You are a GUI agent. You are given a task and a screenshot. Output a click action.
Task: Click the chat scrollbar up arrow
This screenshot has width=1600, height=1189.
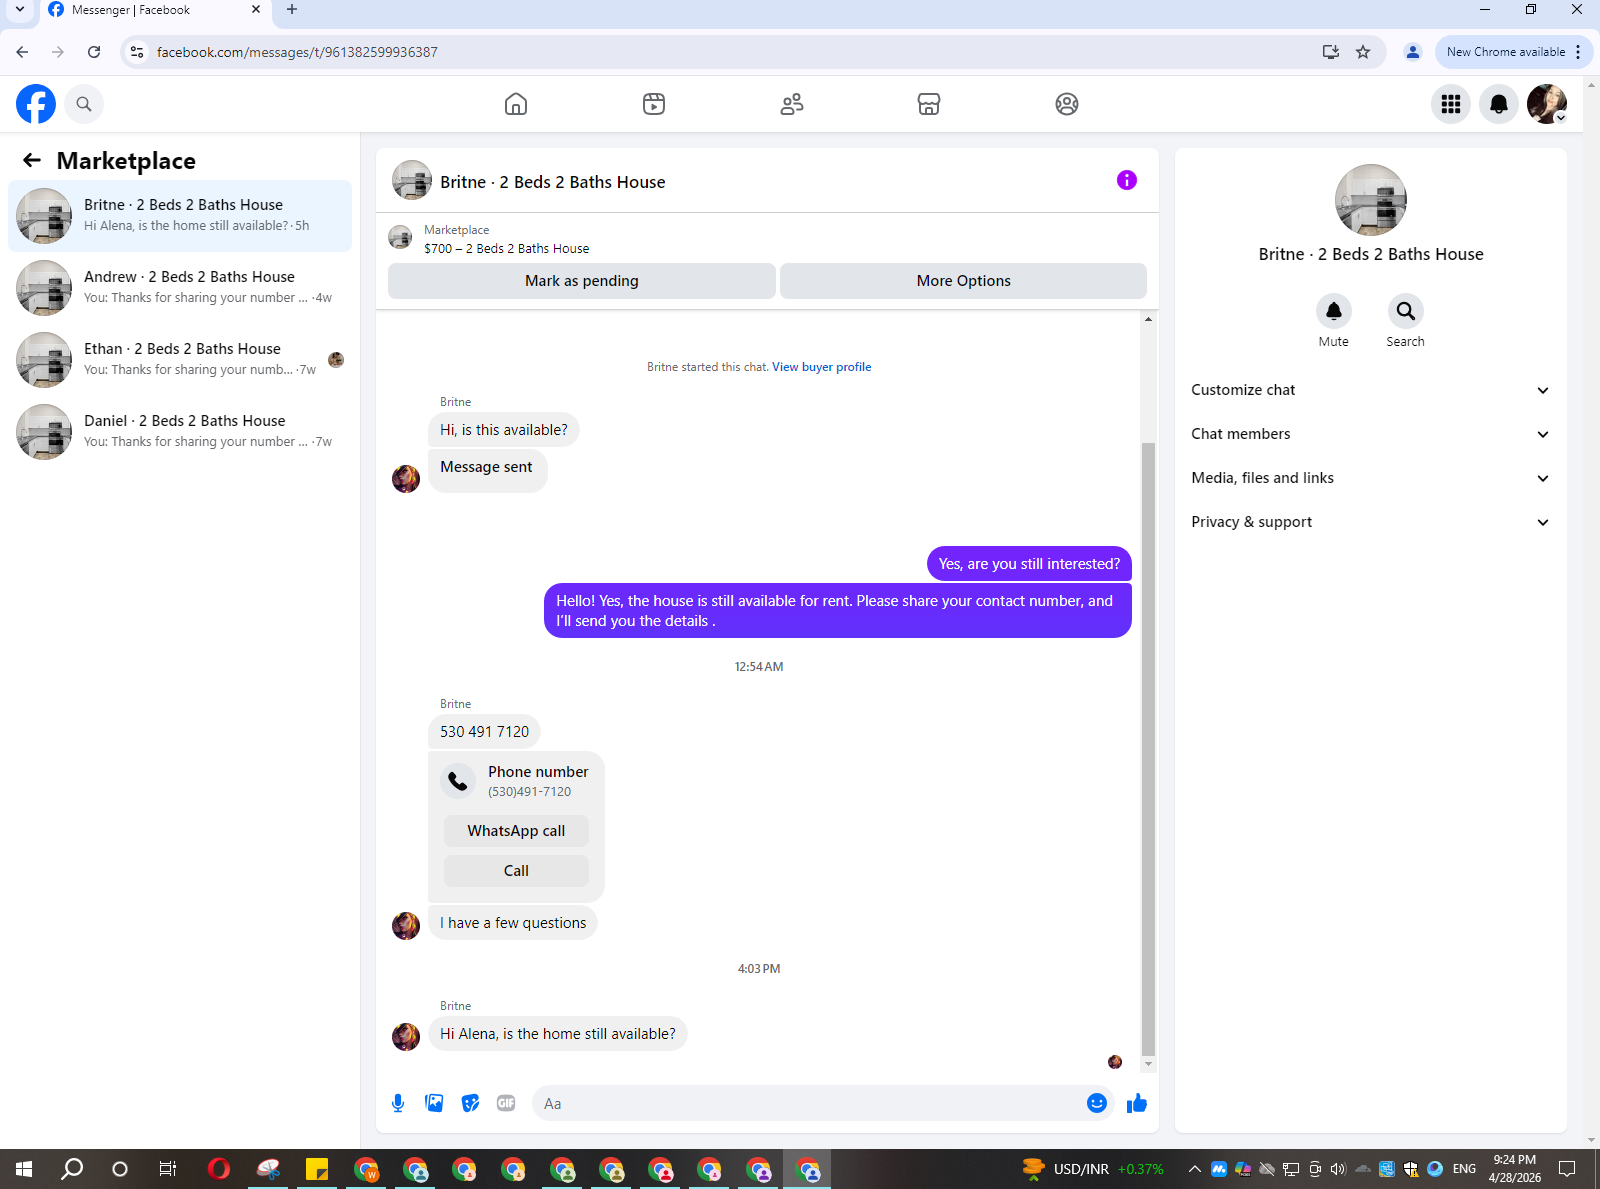[1148, 319]
